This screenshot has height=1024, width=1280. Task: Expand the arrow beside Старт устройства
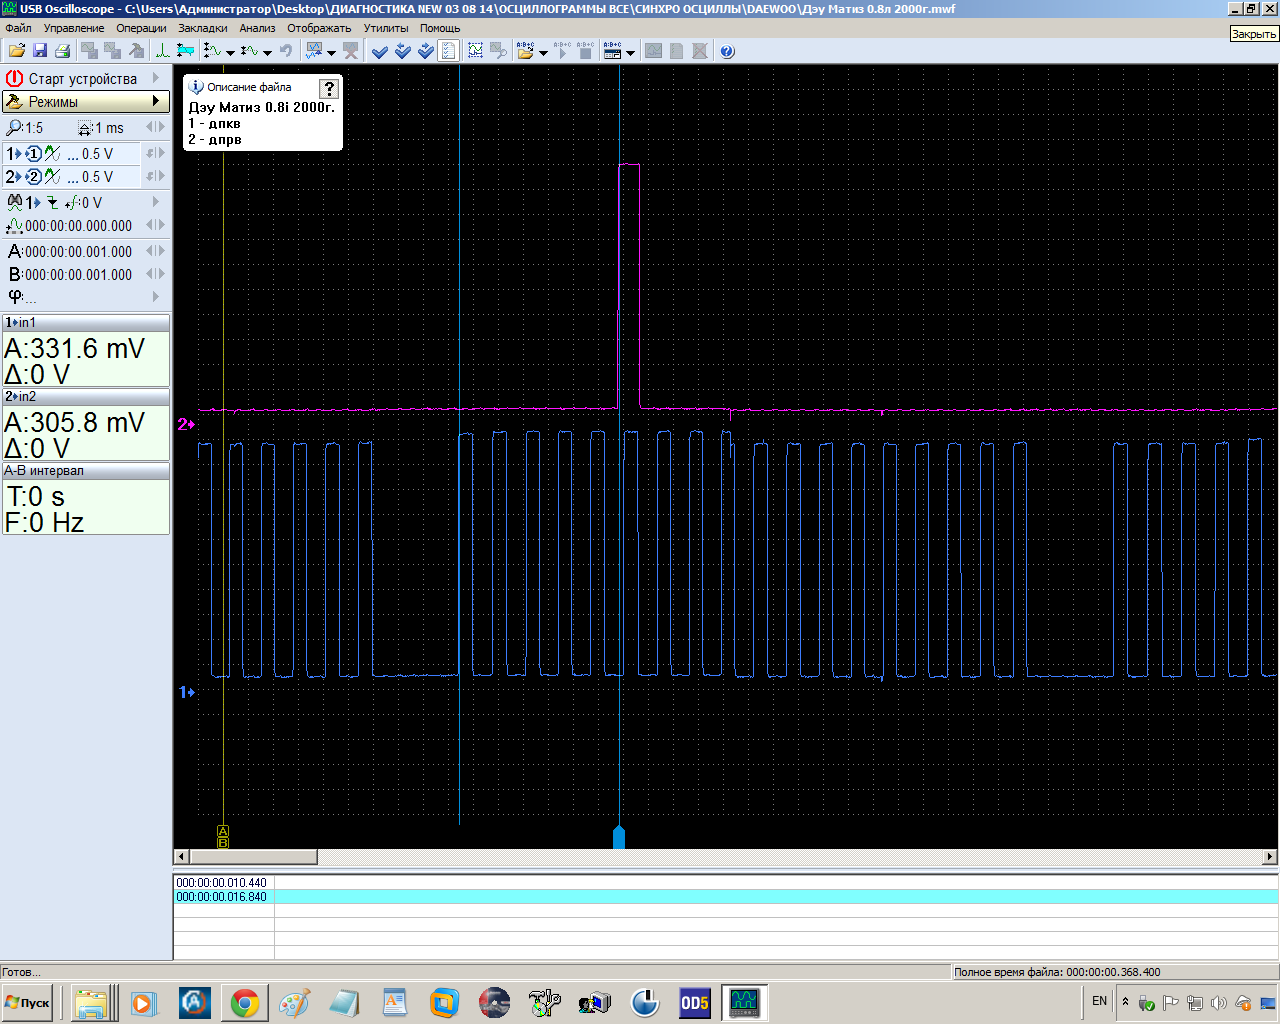tap(156, 78)
